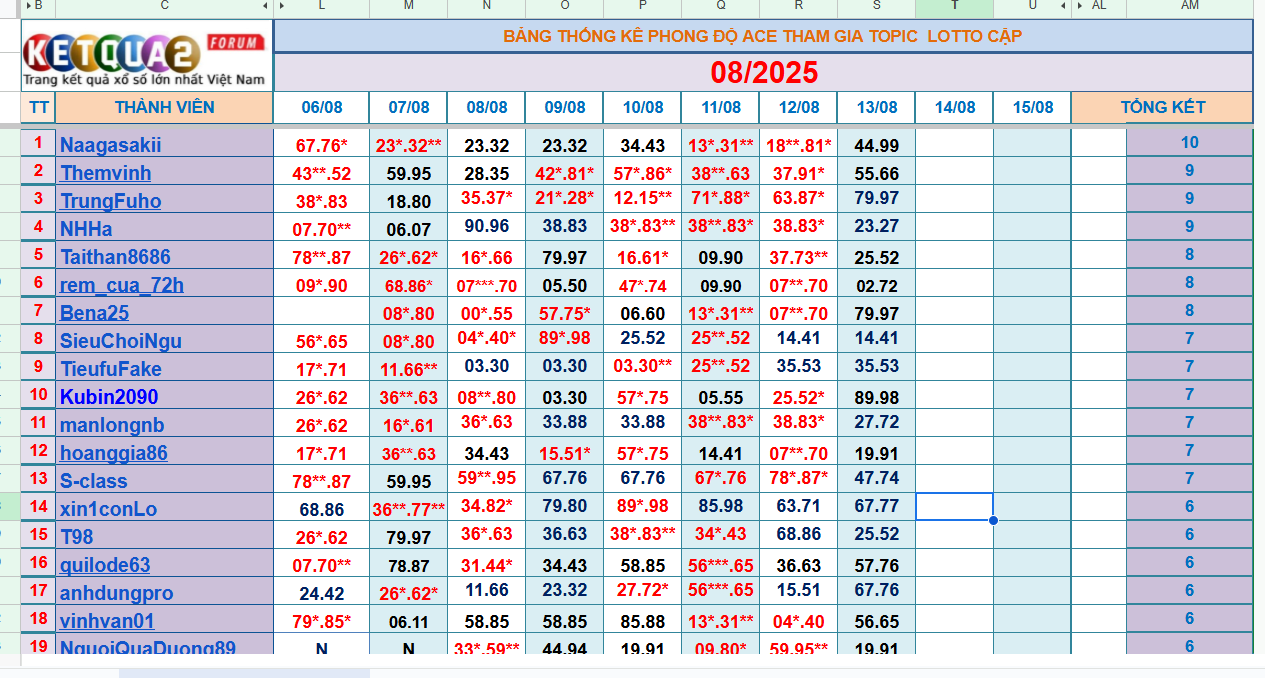Select the TỔNG KẾT header cell
This screenshot has height=678, width=1265.
(x=1162, y=107)
